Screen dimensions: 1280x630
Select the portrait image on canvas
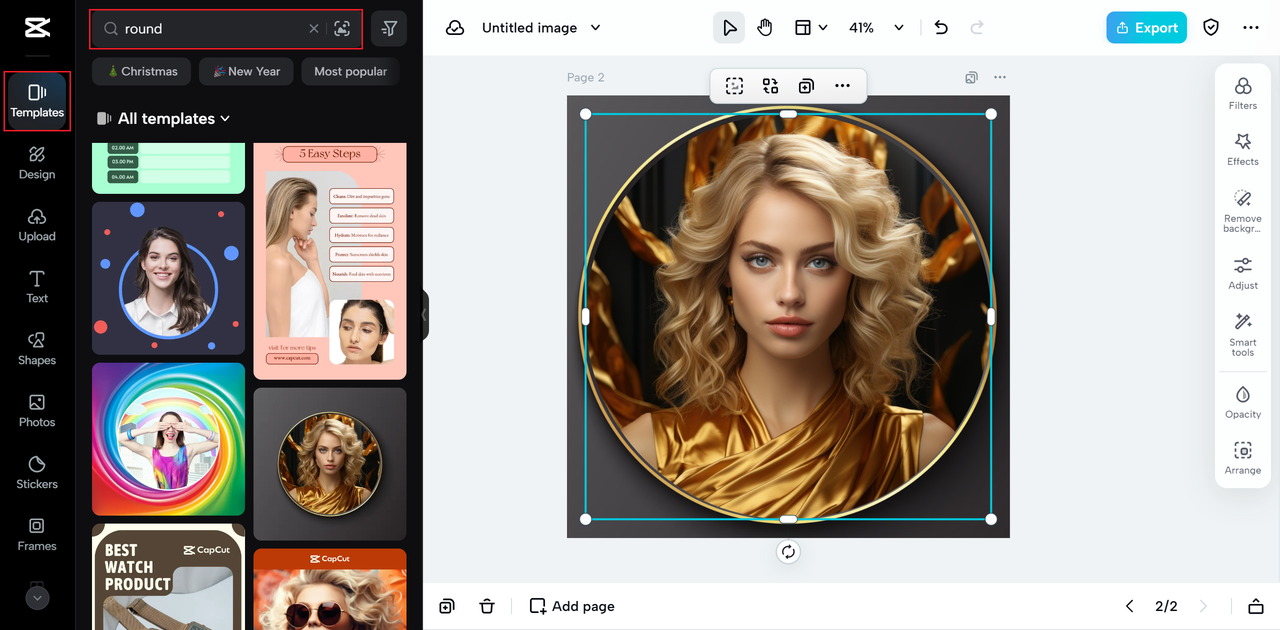point(788,316)
